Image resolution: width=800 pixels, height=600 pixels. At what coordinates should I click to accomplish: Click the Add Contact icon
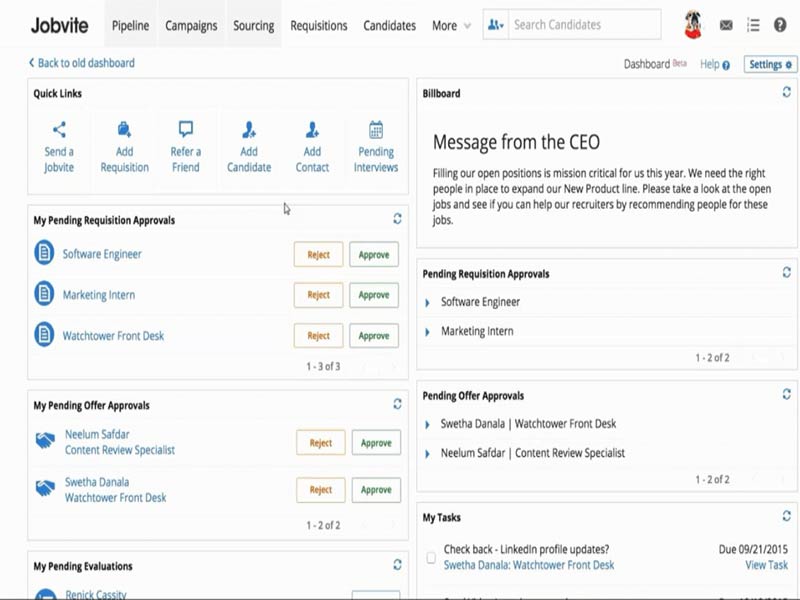click(312, 129)
